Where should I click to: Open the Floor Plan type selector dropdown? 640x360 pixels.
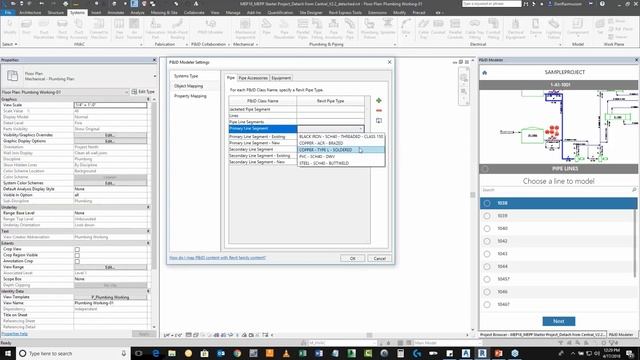tap(155, 76)
